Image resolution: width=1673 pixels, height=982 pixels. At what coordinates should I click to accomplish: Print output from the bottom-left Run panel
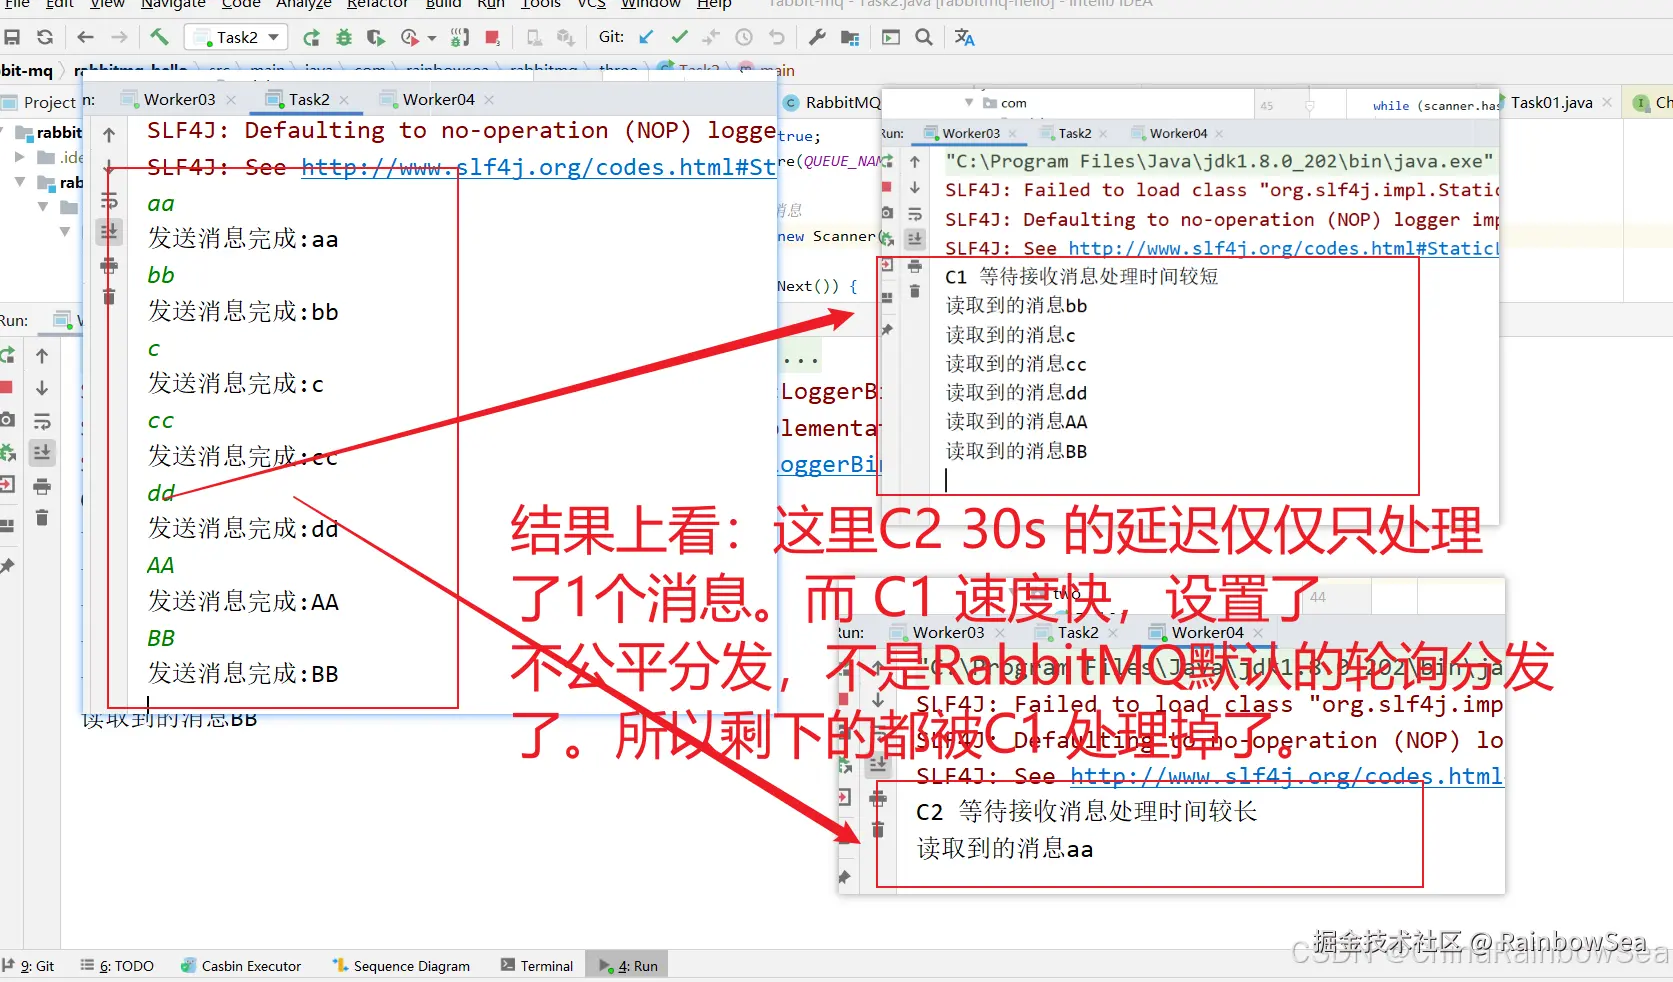point(42,487)
